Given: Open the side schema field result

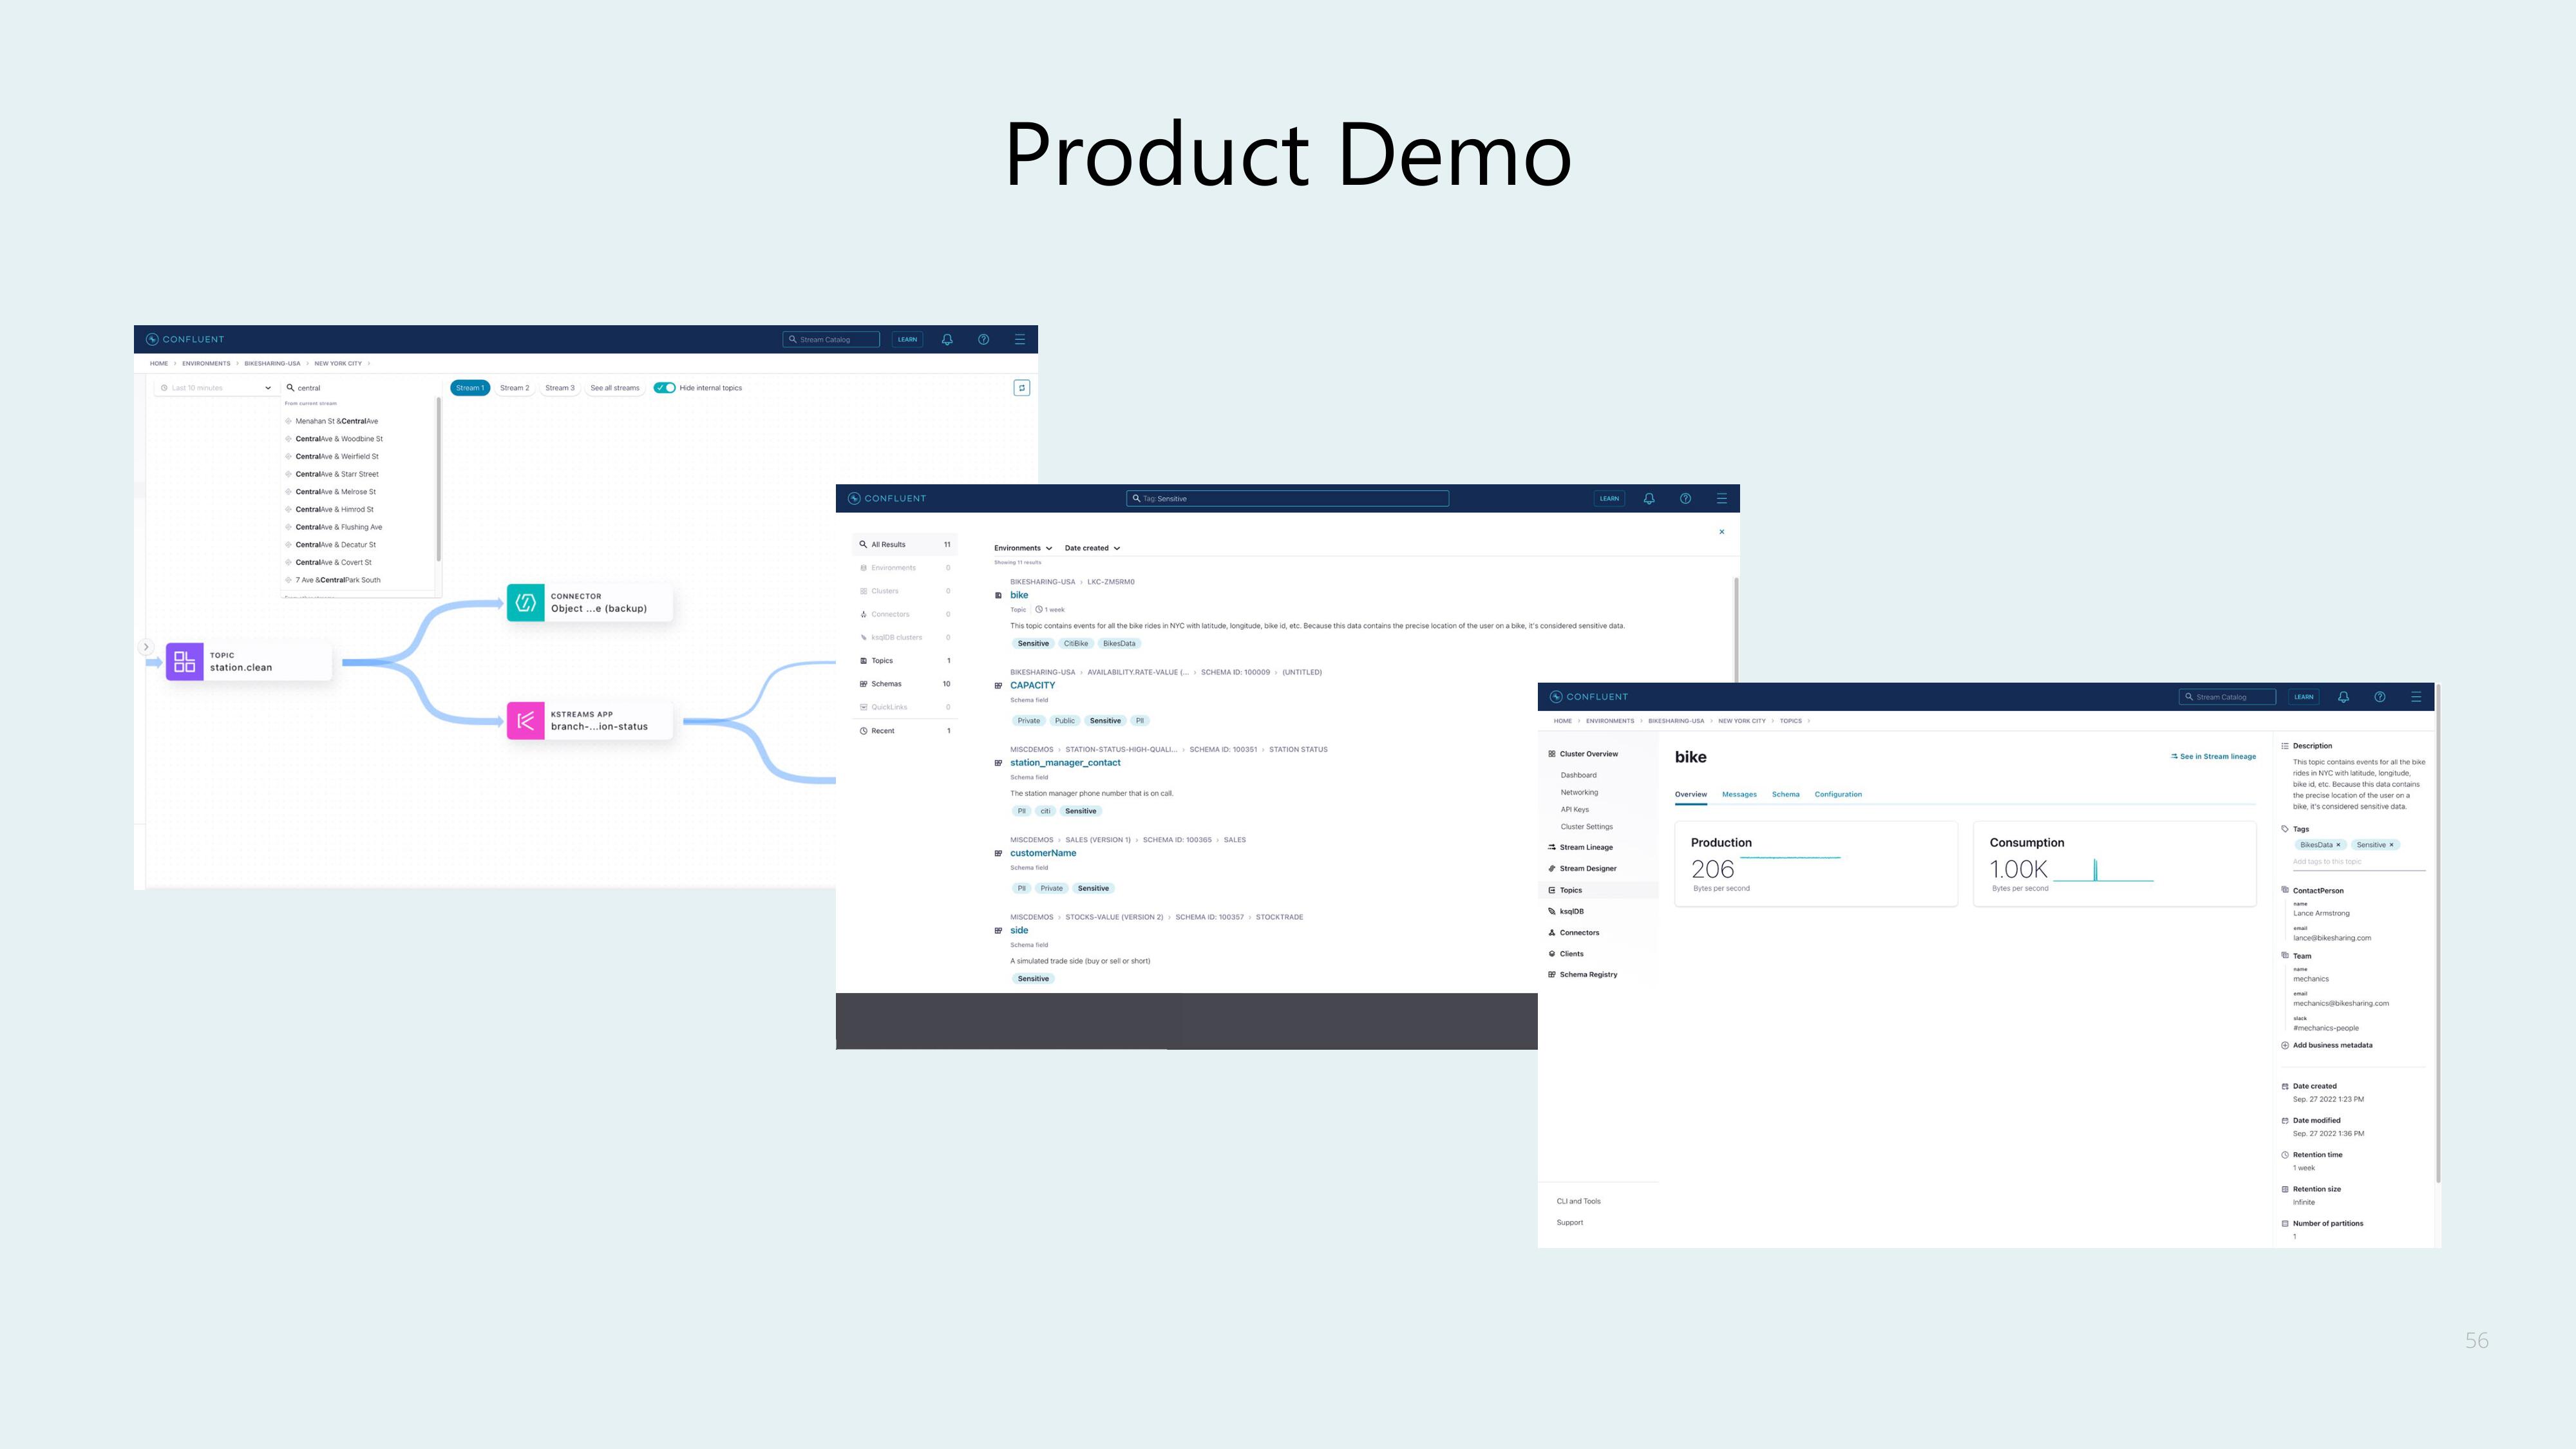Looking at the screenshot, I should (x=1019, y=930).
